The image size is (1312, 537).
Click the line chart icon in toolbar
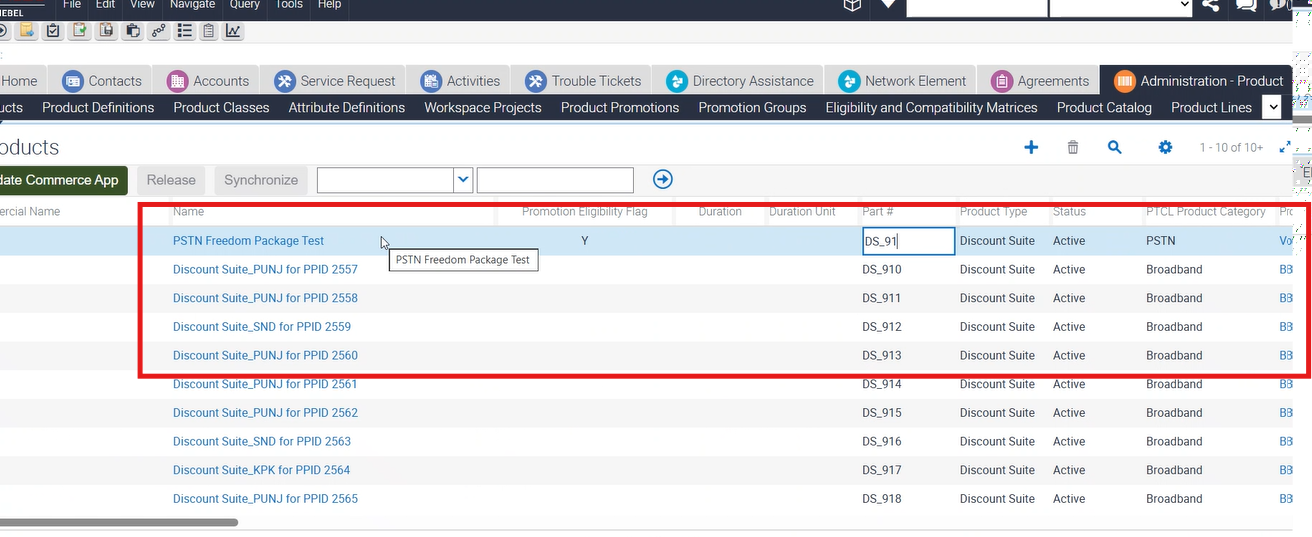coord(233,31)
